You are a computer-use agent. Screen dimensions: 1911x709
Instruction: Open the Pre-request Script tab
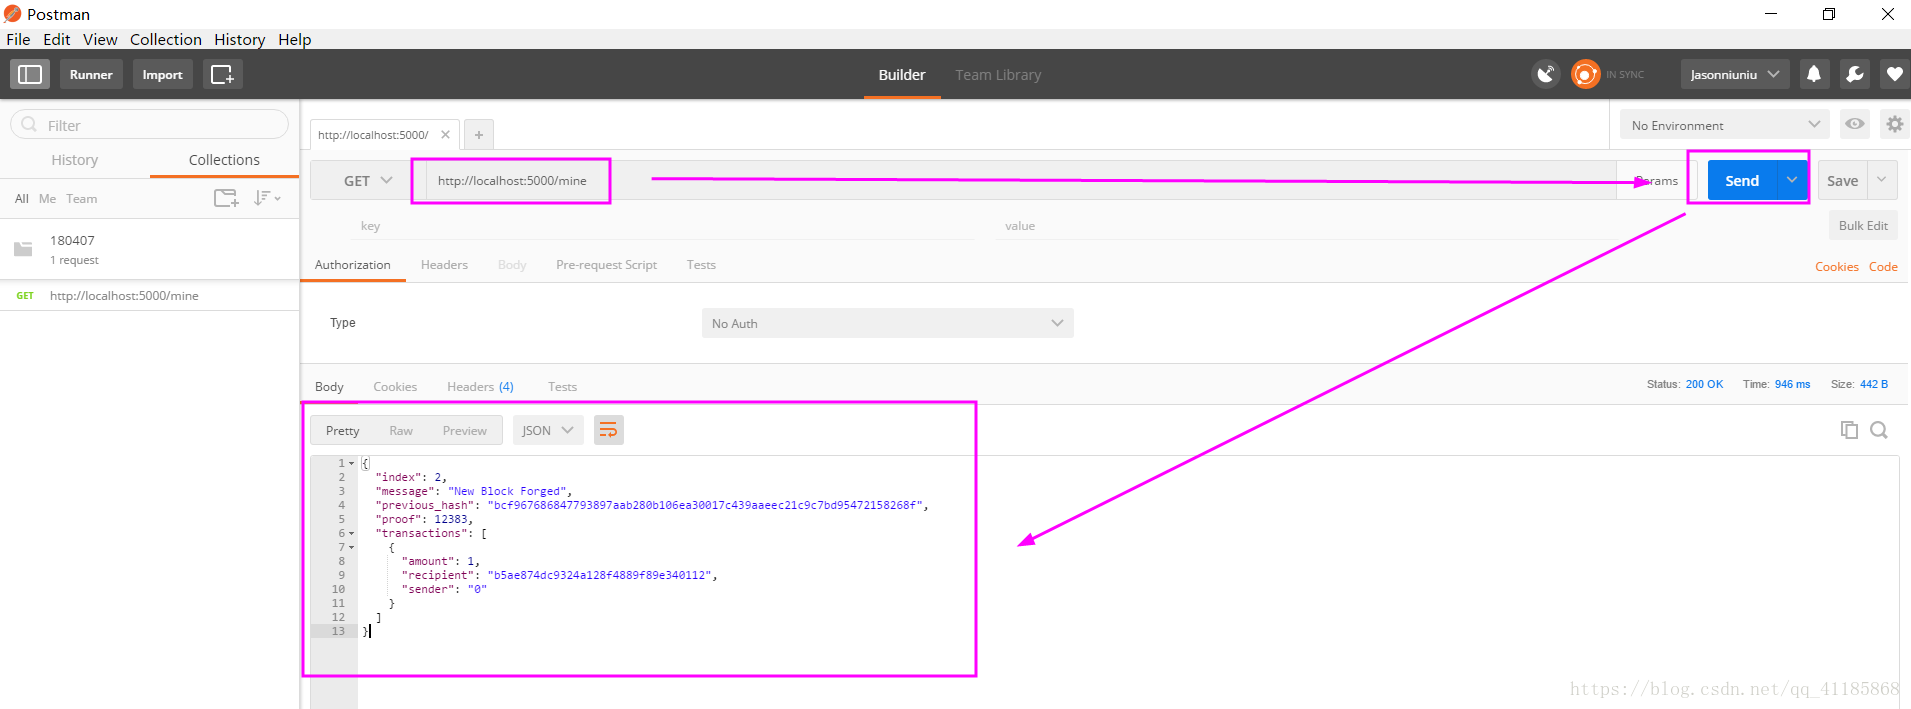607,265
